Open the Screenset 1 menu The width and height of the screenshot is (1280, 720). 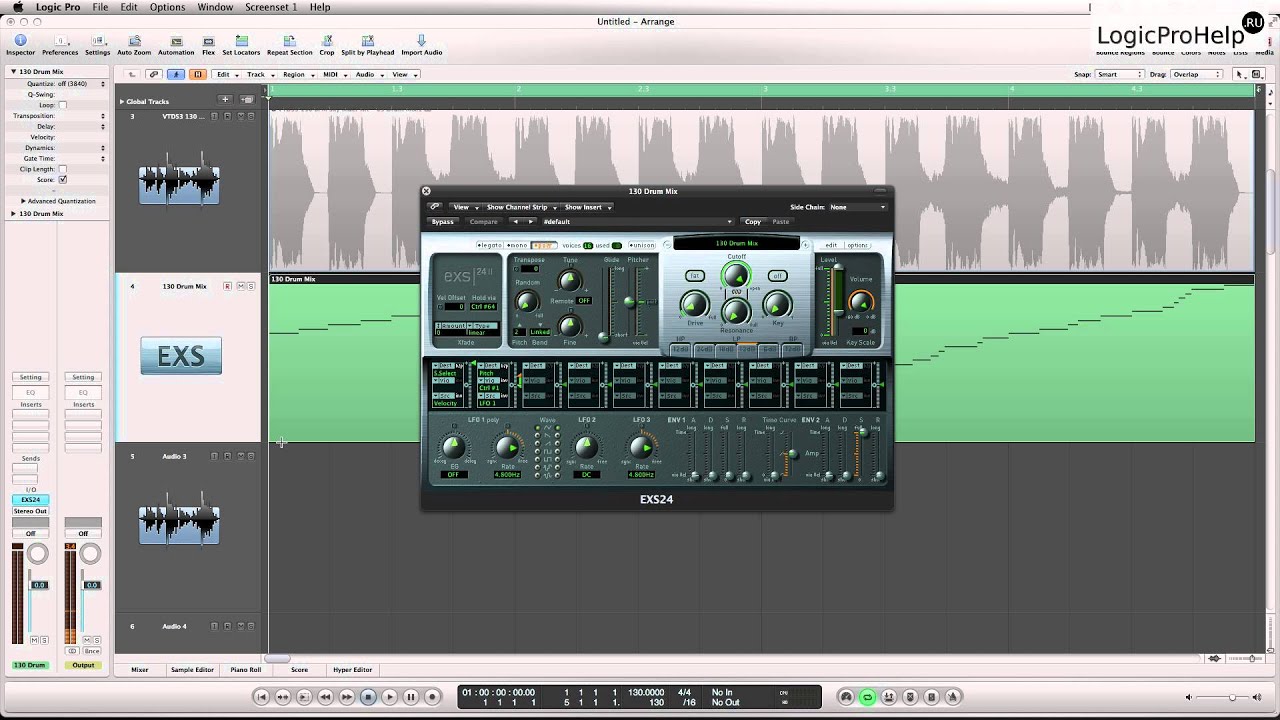pyautogui.click(x=271, y=7)
